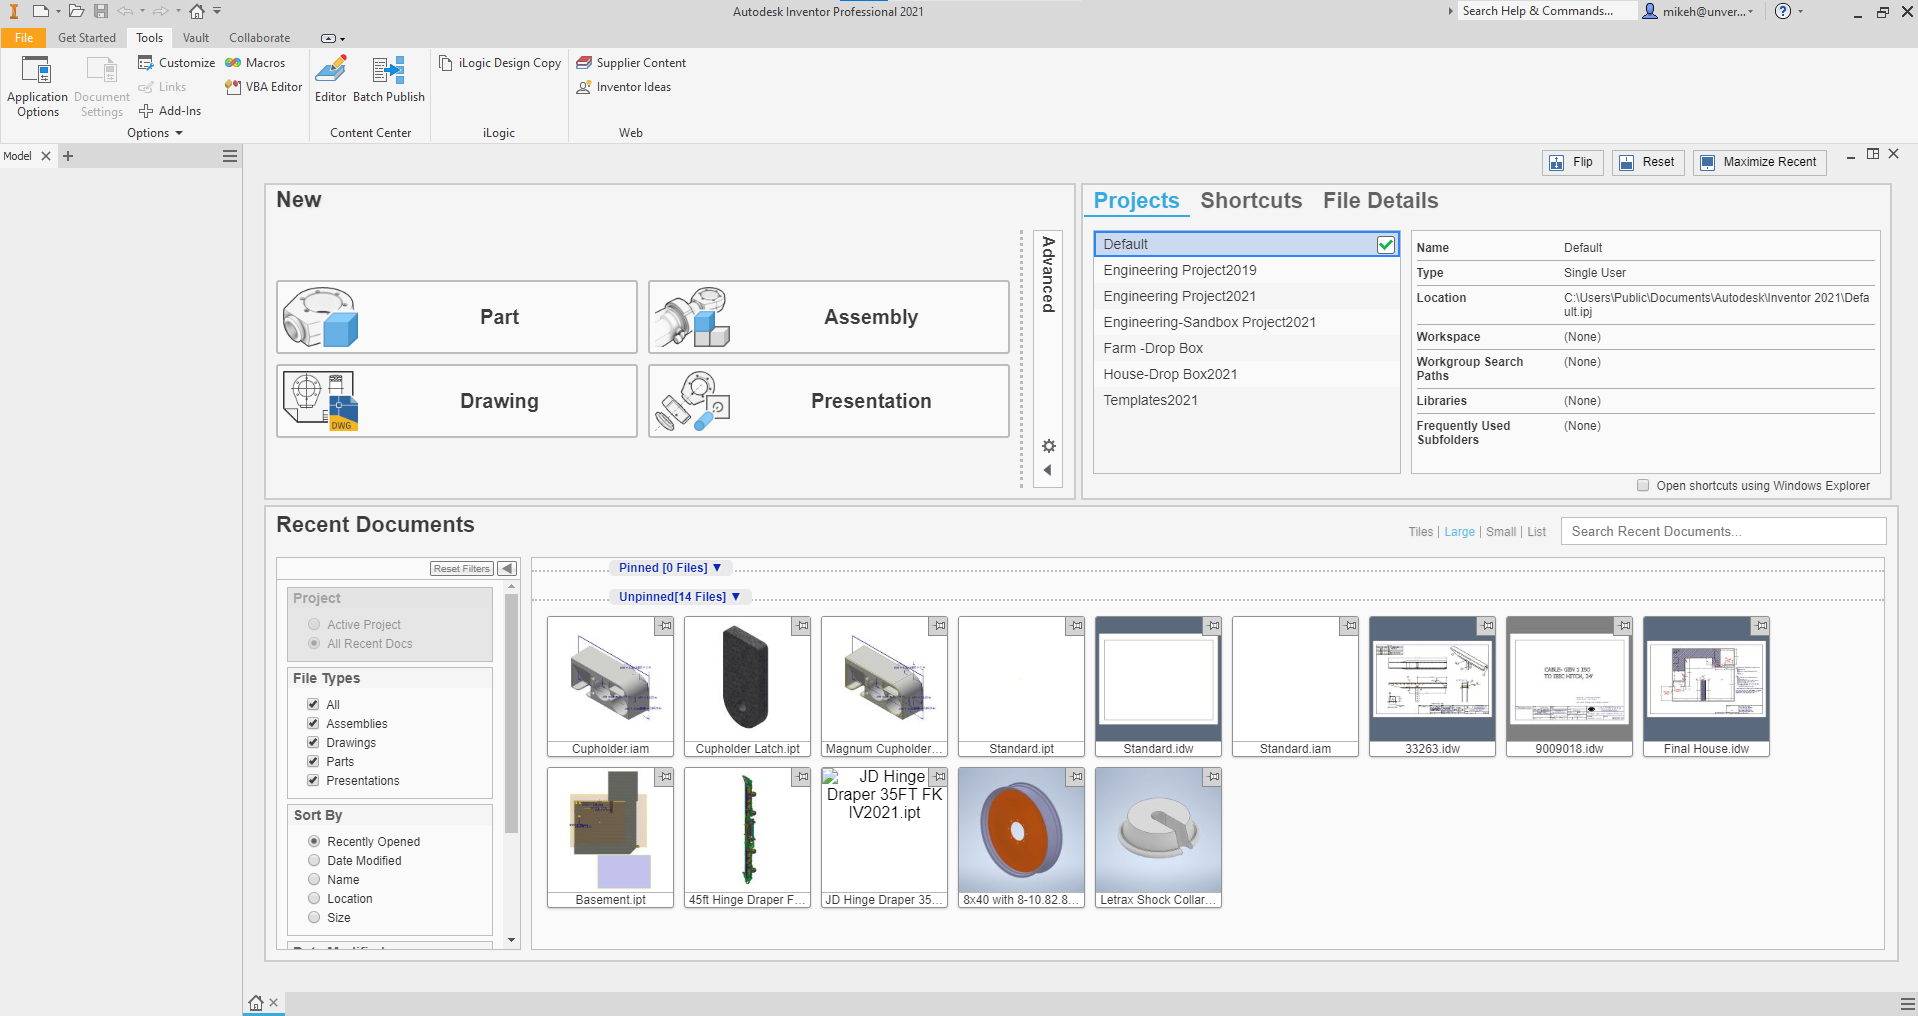Uncheck the Drawings file type filter
This screenshot has height=1016, width=1918.
313,742
